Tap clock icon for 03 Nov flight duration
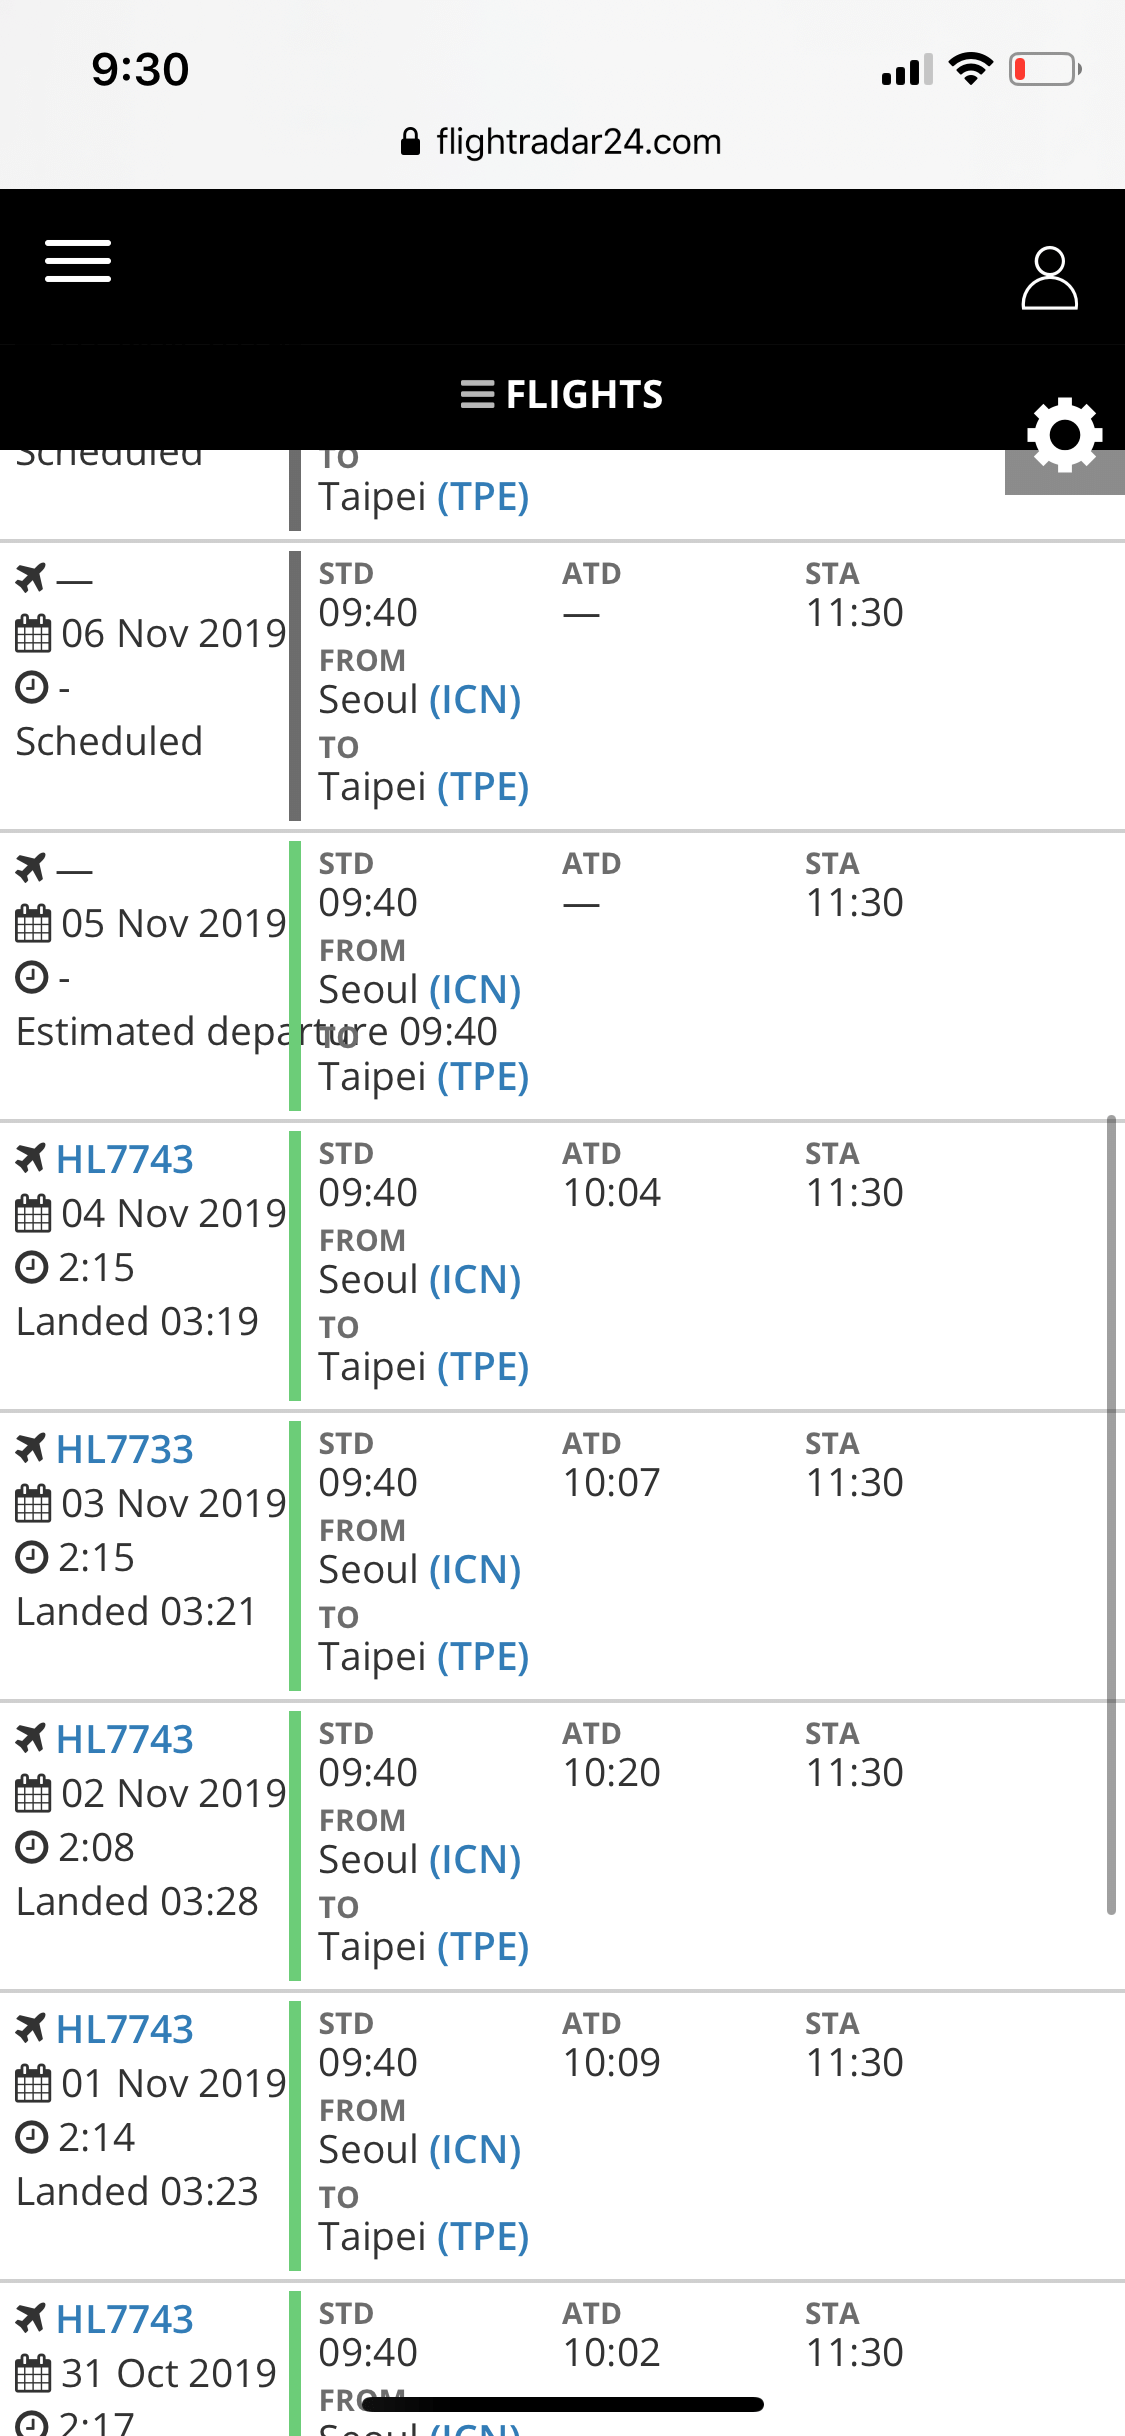Image resolution: width=1125 pixels, height=2436 pixels. tap(32, 1557)
